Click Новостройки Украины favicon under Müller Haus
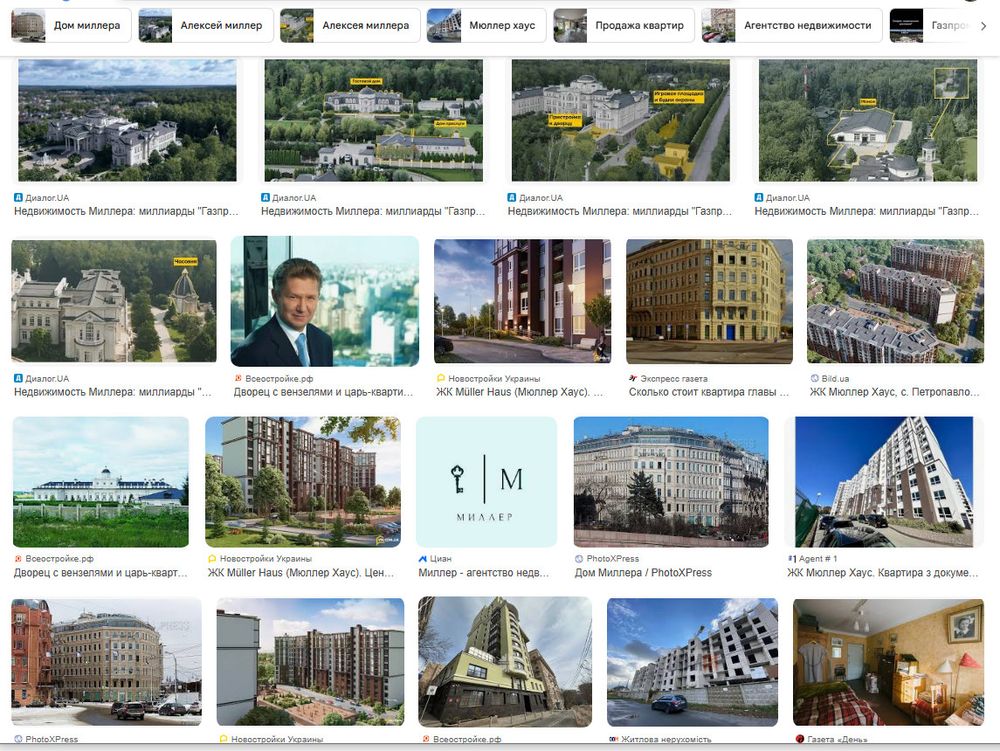 tap(440, 378)
